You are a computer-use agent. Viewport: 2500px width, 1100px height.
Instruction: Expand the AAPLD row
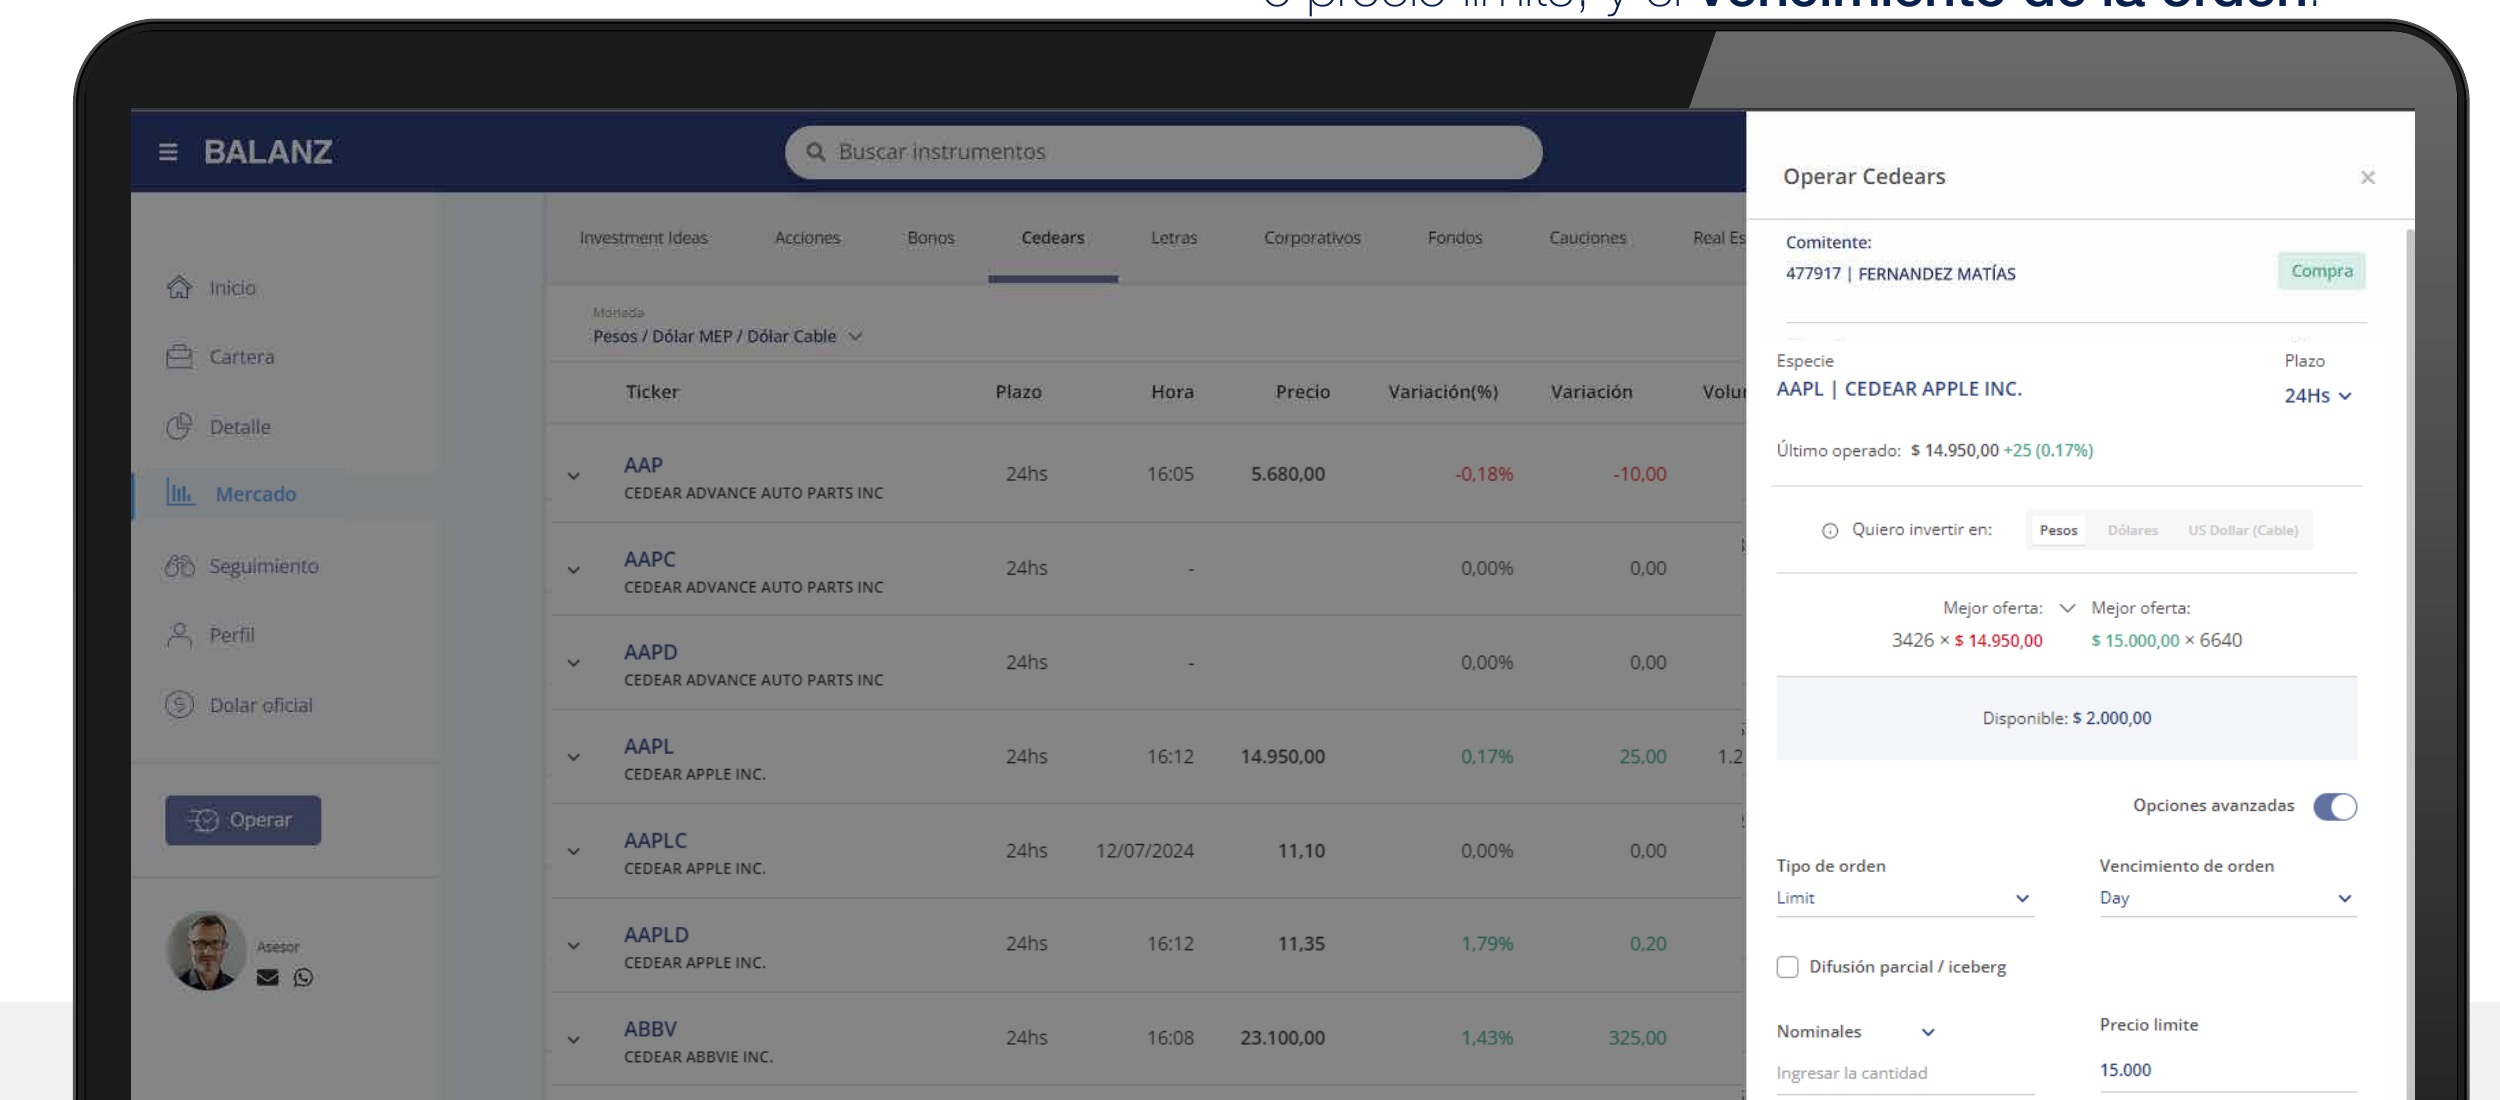pos(573,945)
